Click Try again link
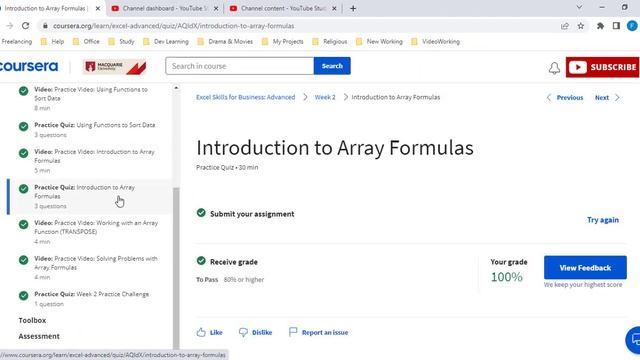 (603, 220)
